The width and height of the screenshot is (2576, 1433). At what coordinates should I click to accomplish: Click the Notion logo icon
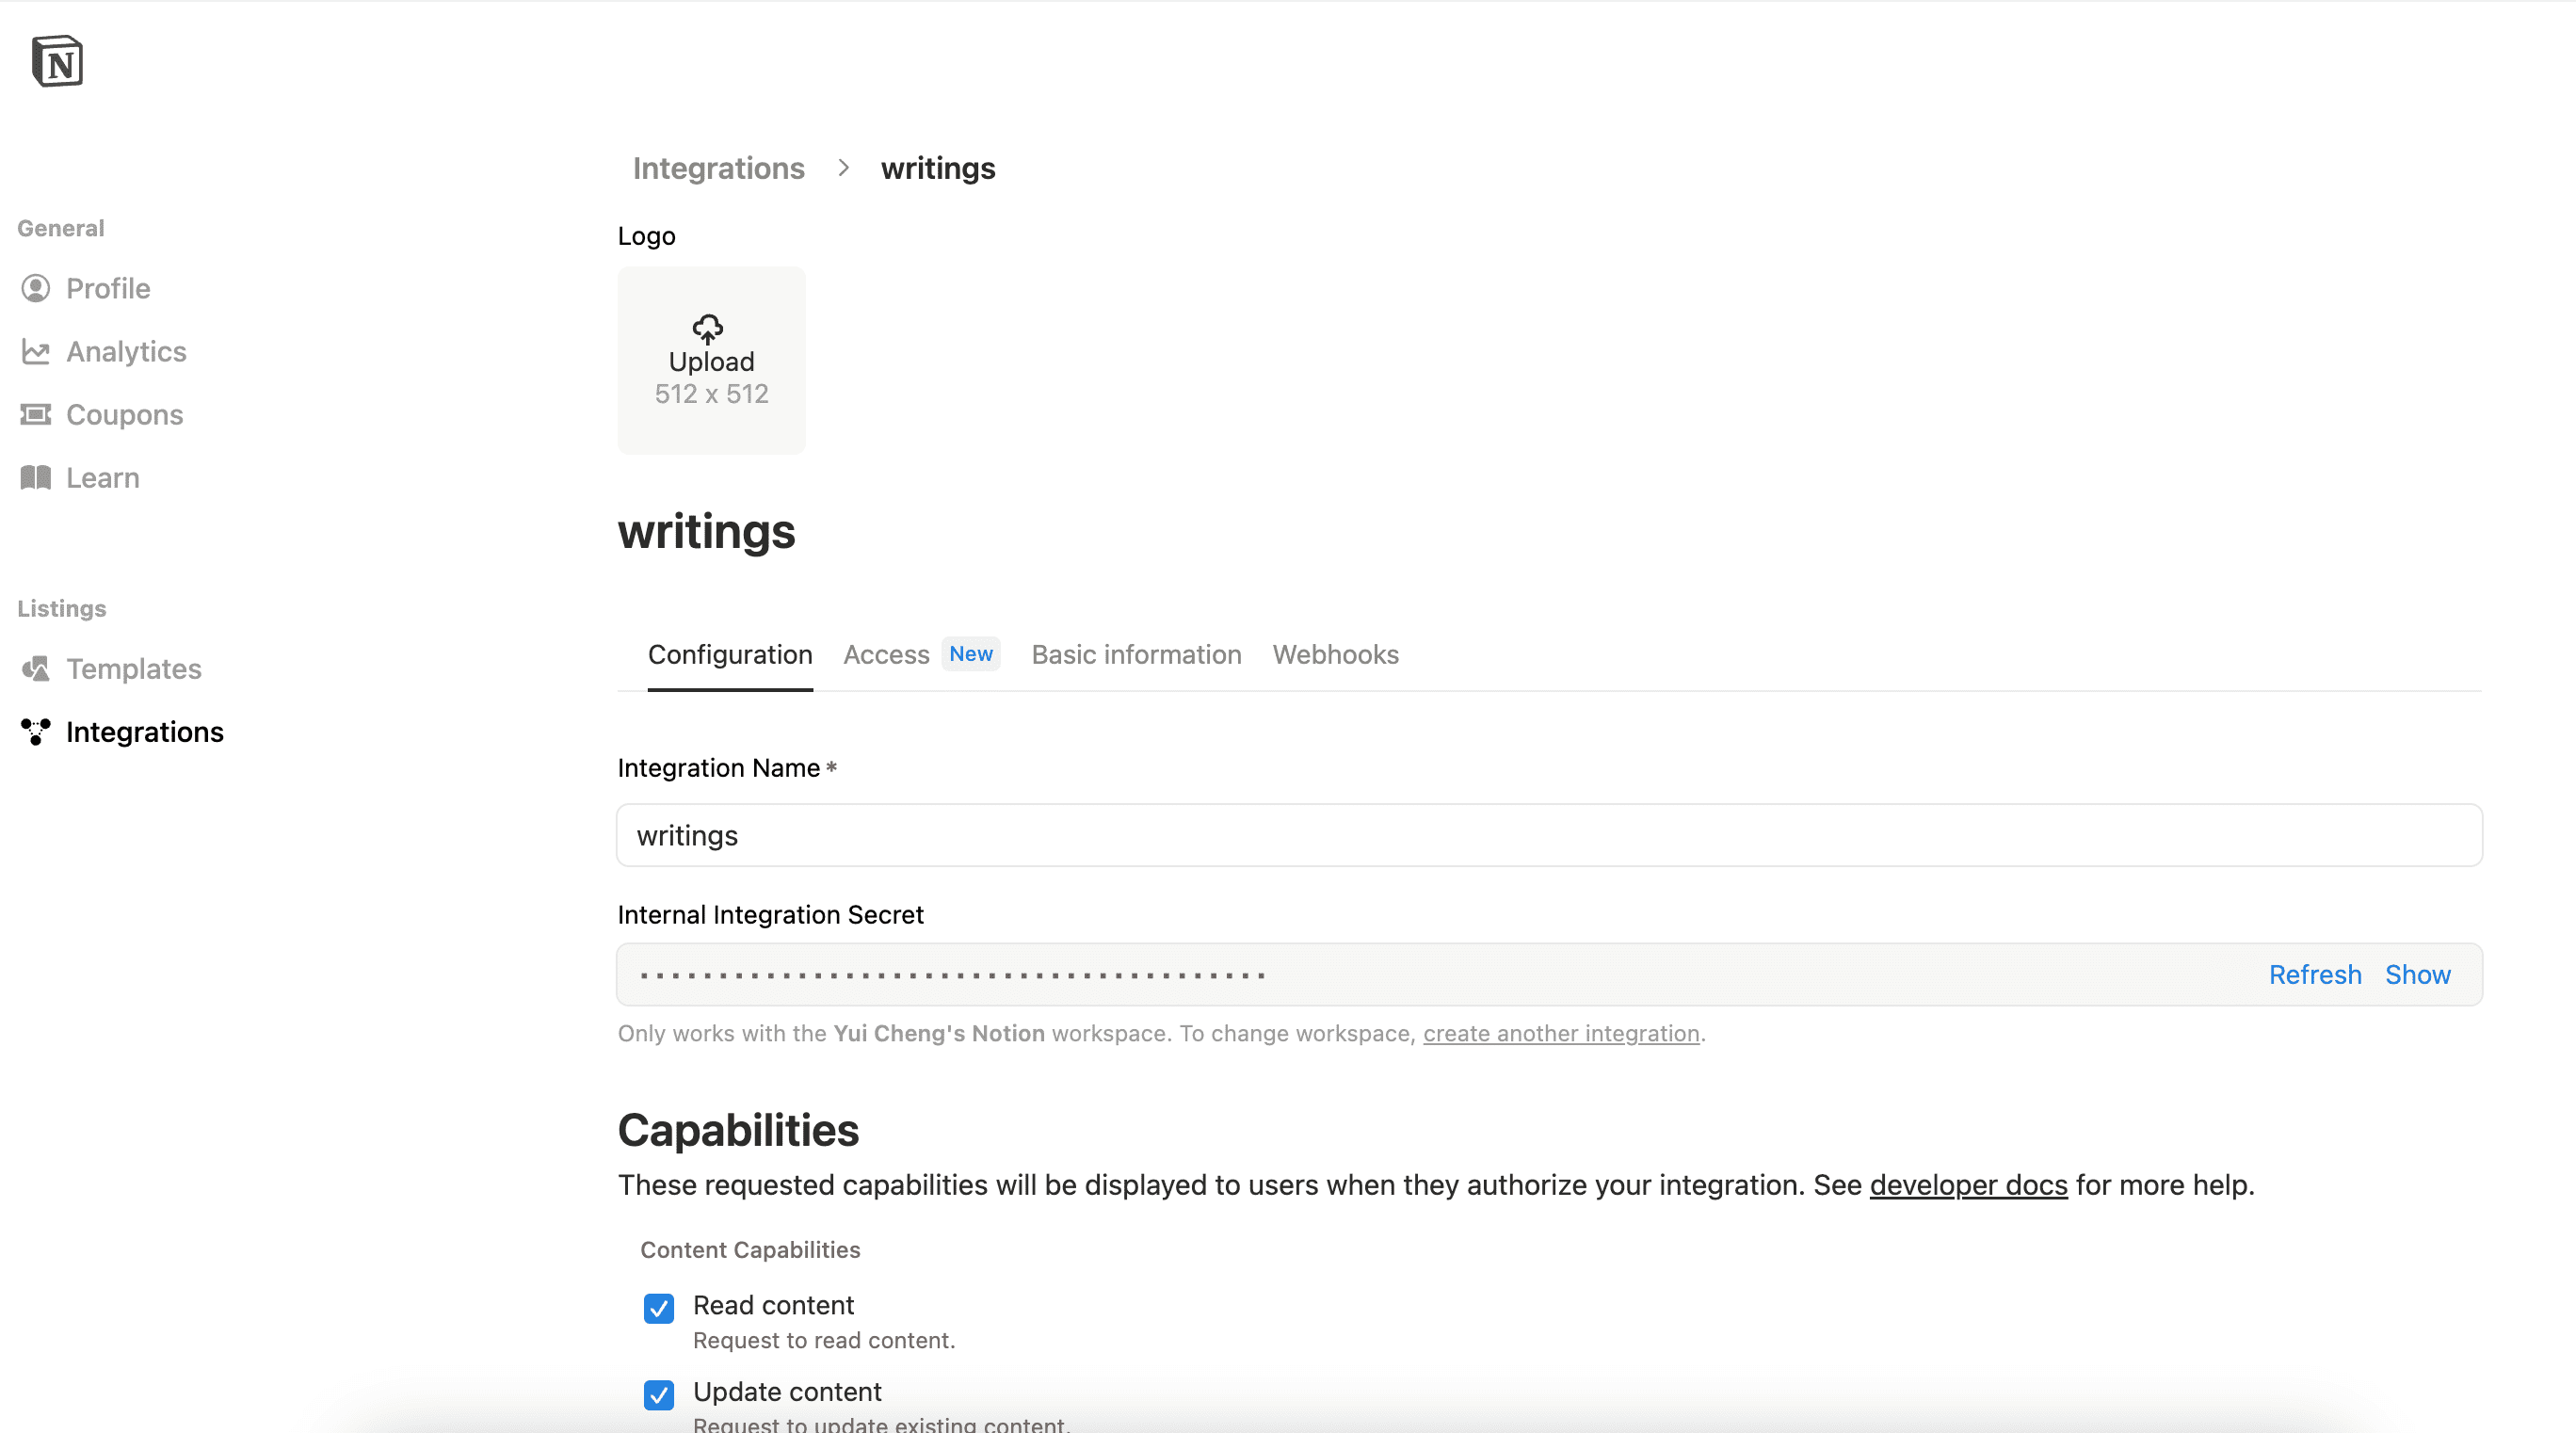tap(57, 62)
